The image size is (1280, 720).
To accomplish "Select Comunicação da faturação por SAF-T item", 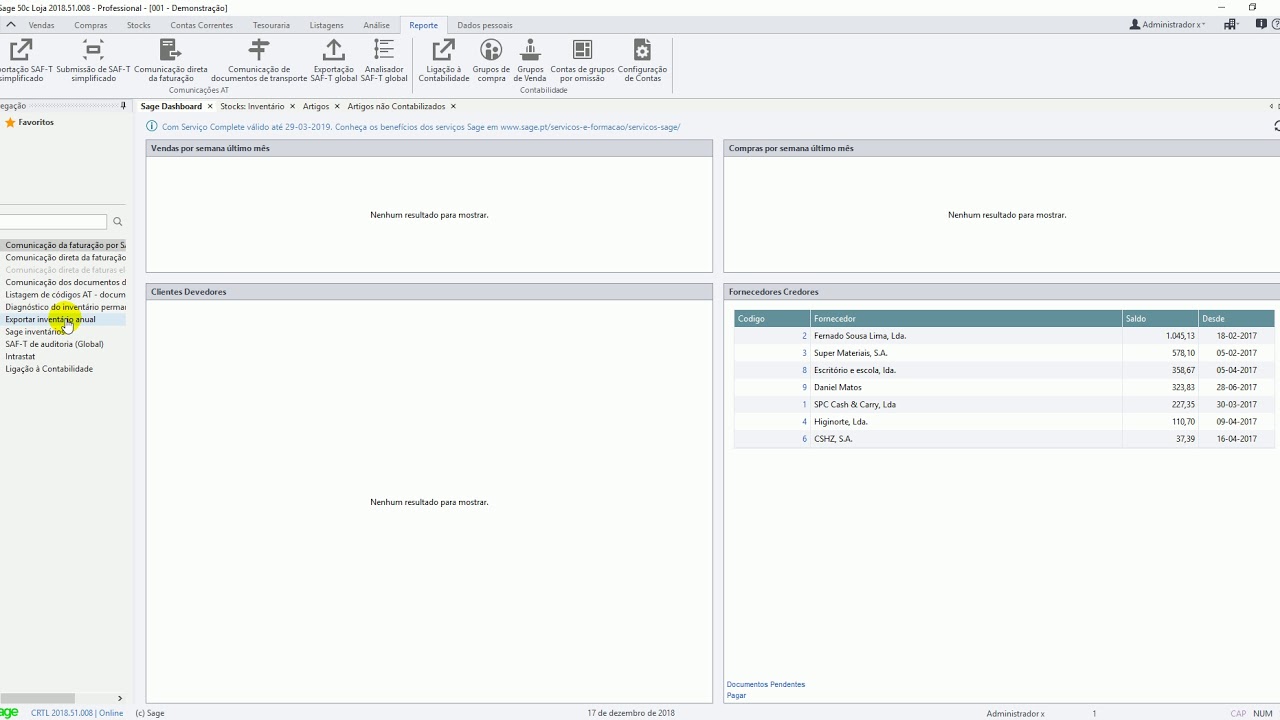I will [65, 245].
